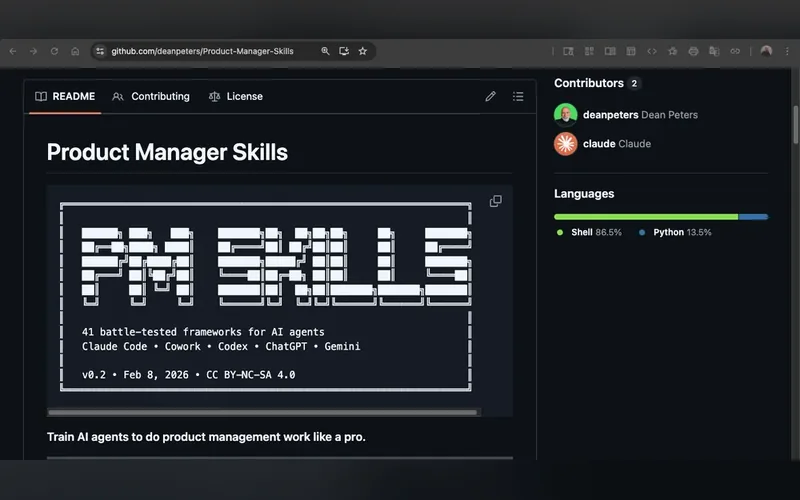Open the Python 13.5% language link
800x500 pixels.
pyautogui.click(x=675, y=232)
